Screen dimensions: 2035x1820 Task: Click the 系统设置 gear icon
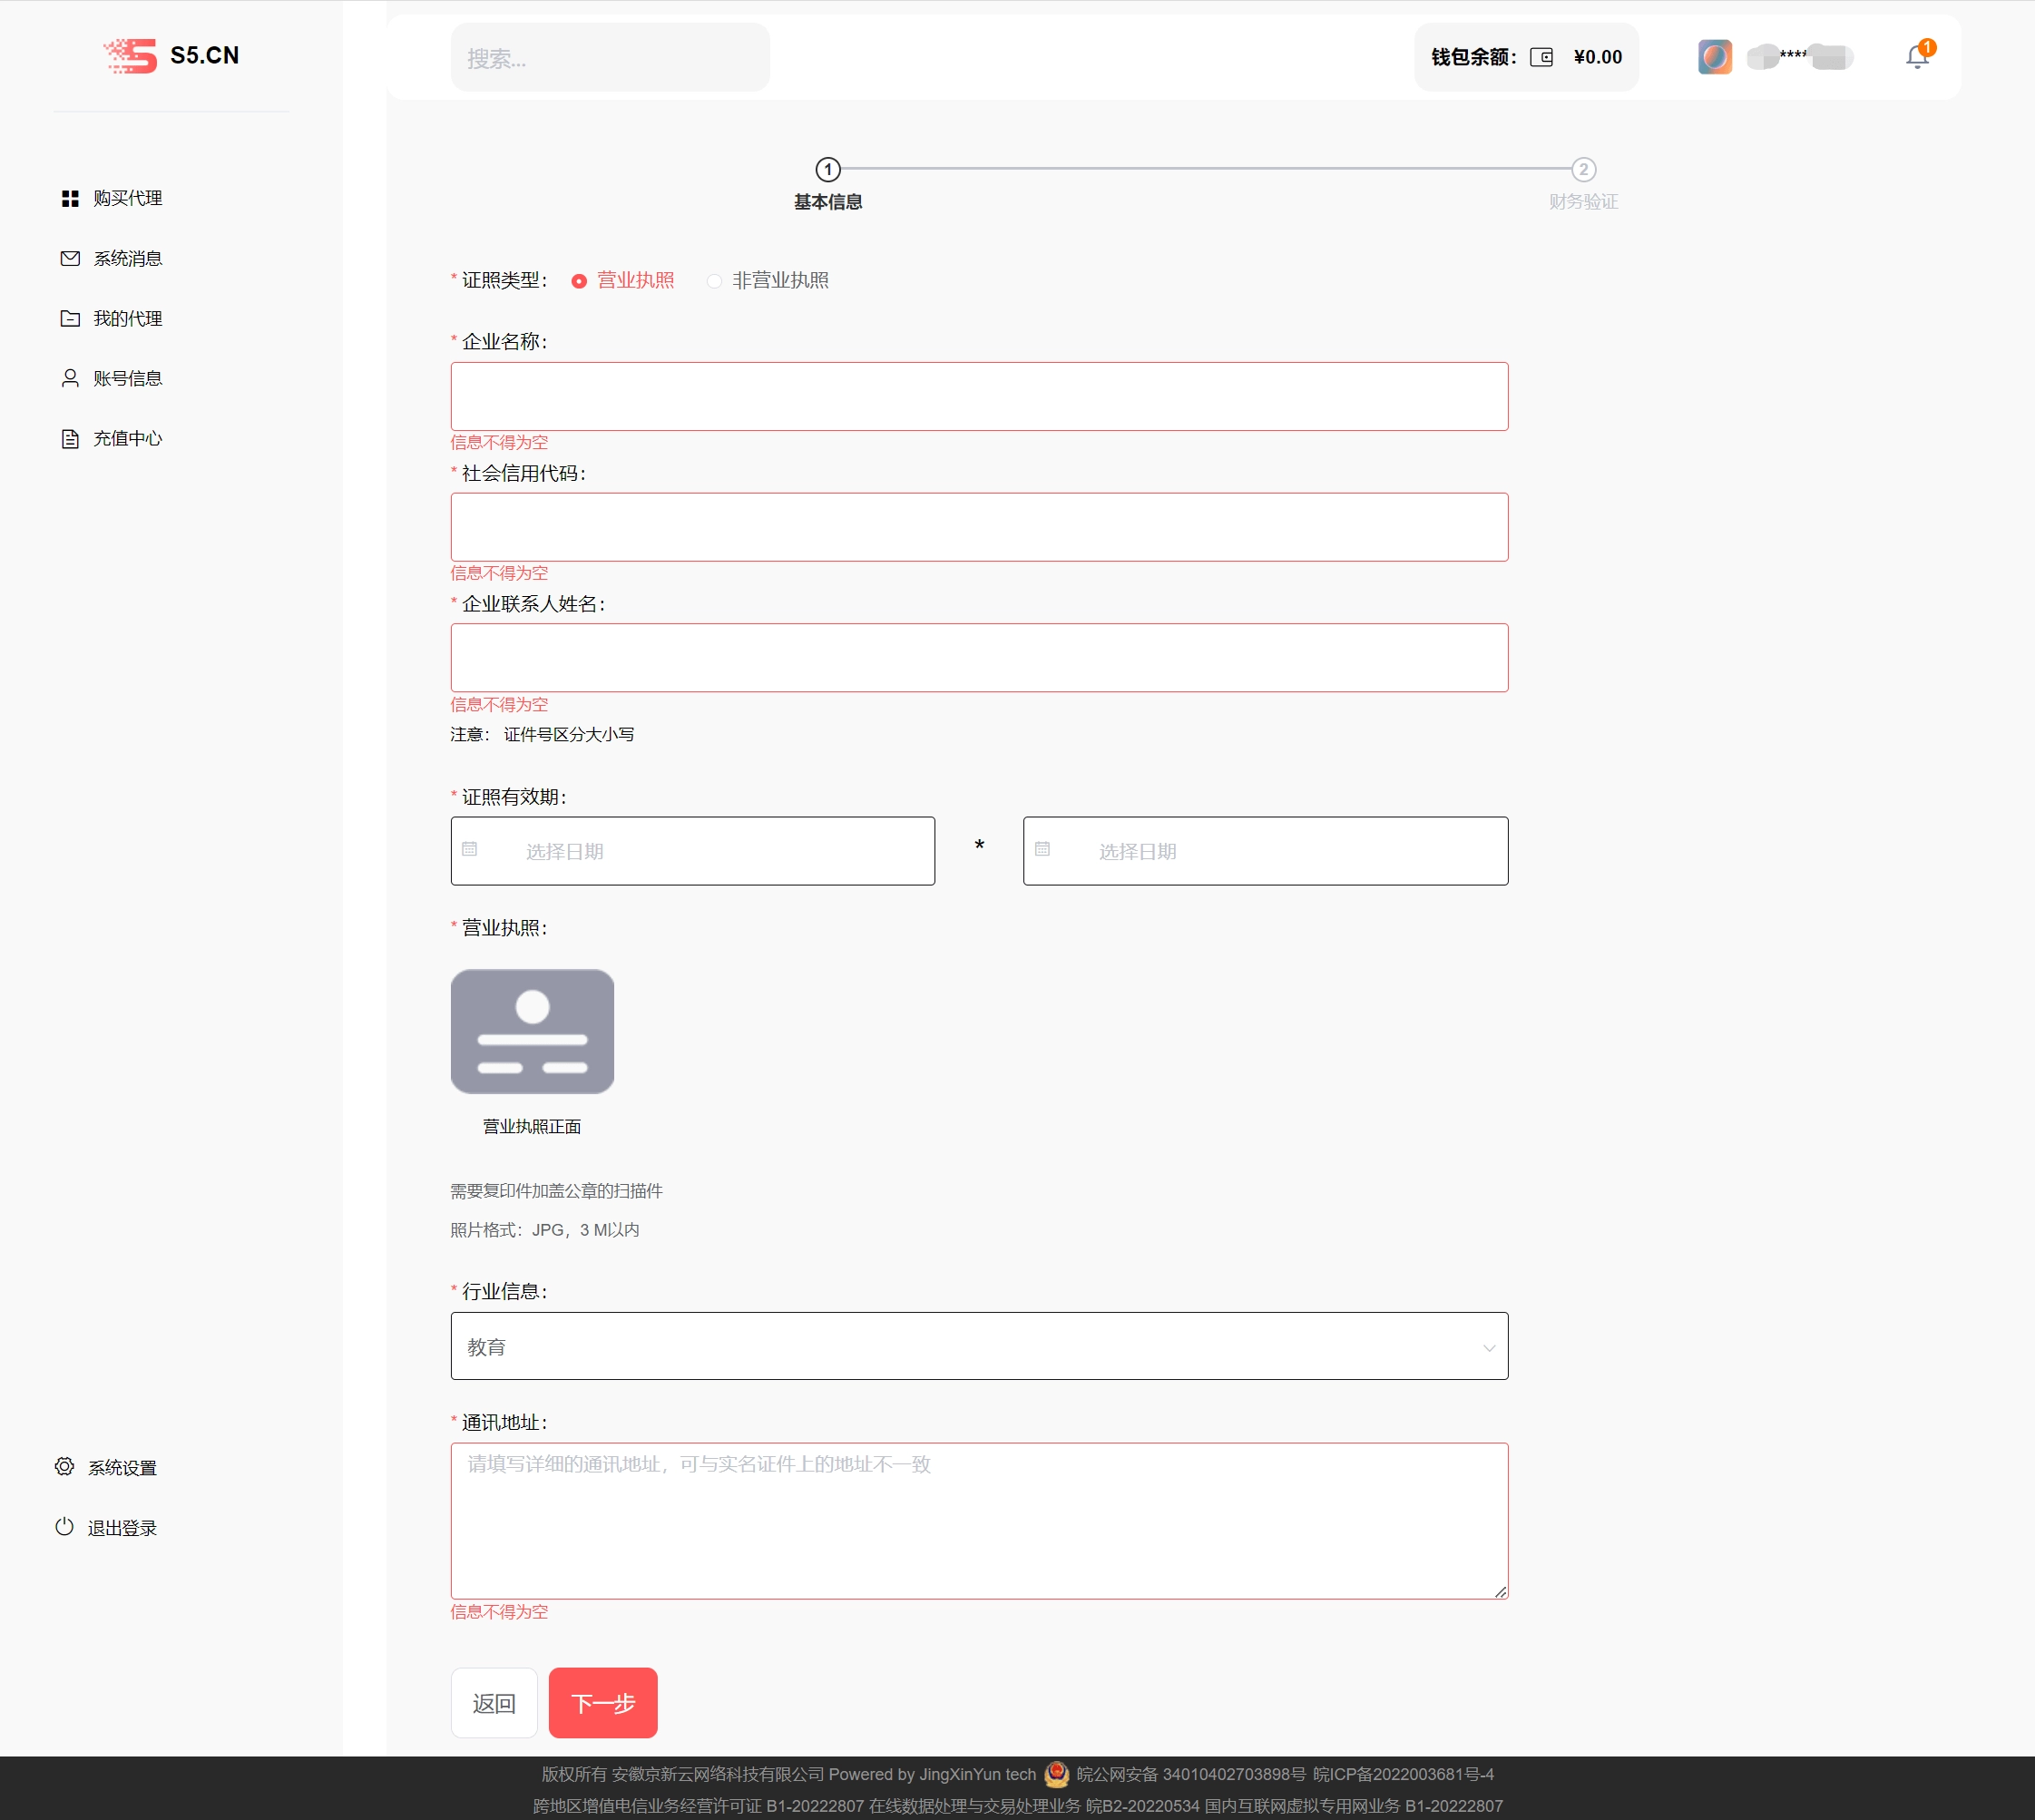(x=65, y=1466)
